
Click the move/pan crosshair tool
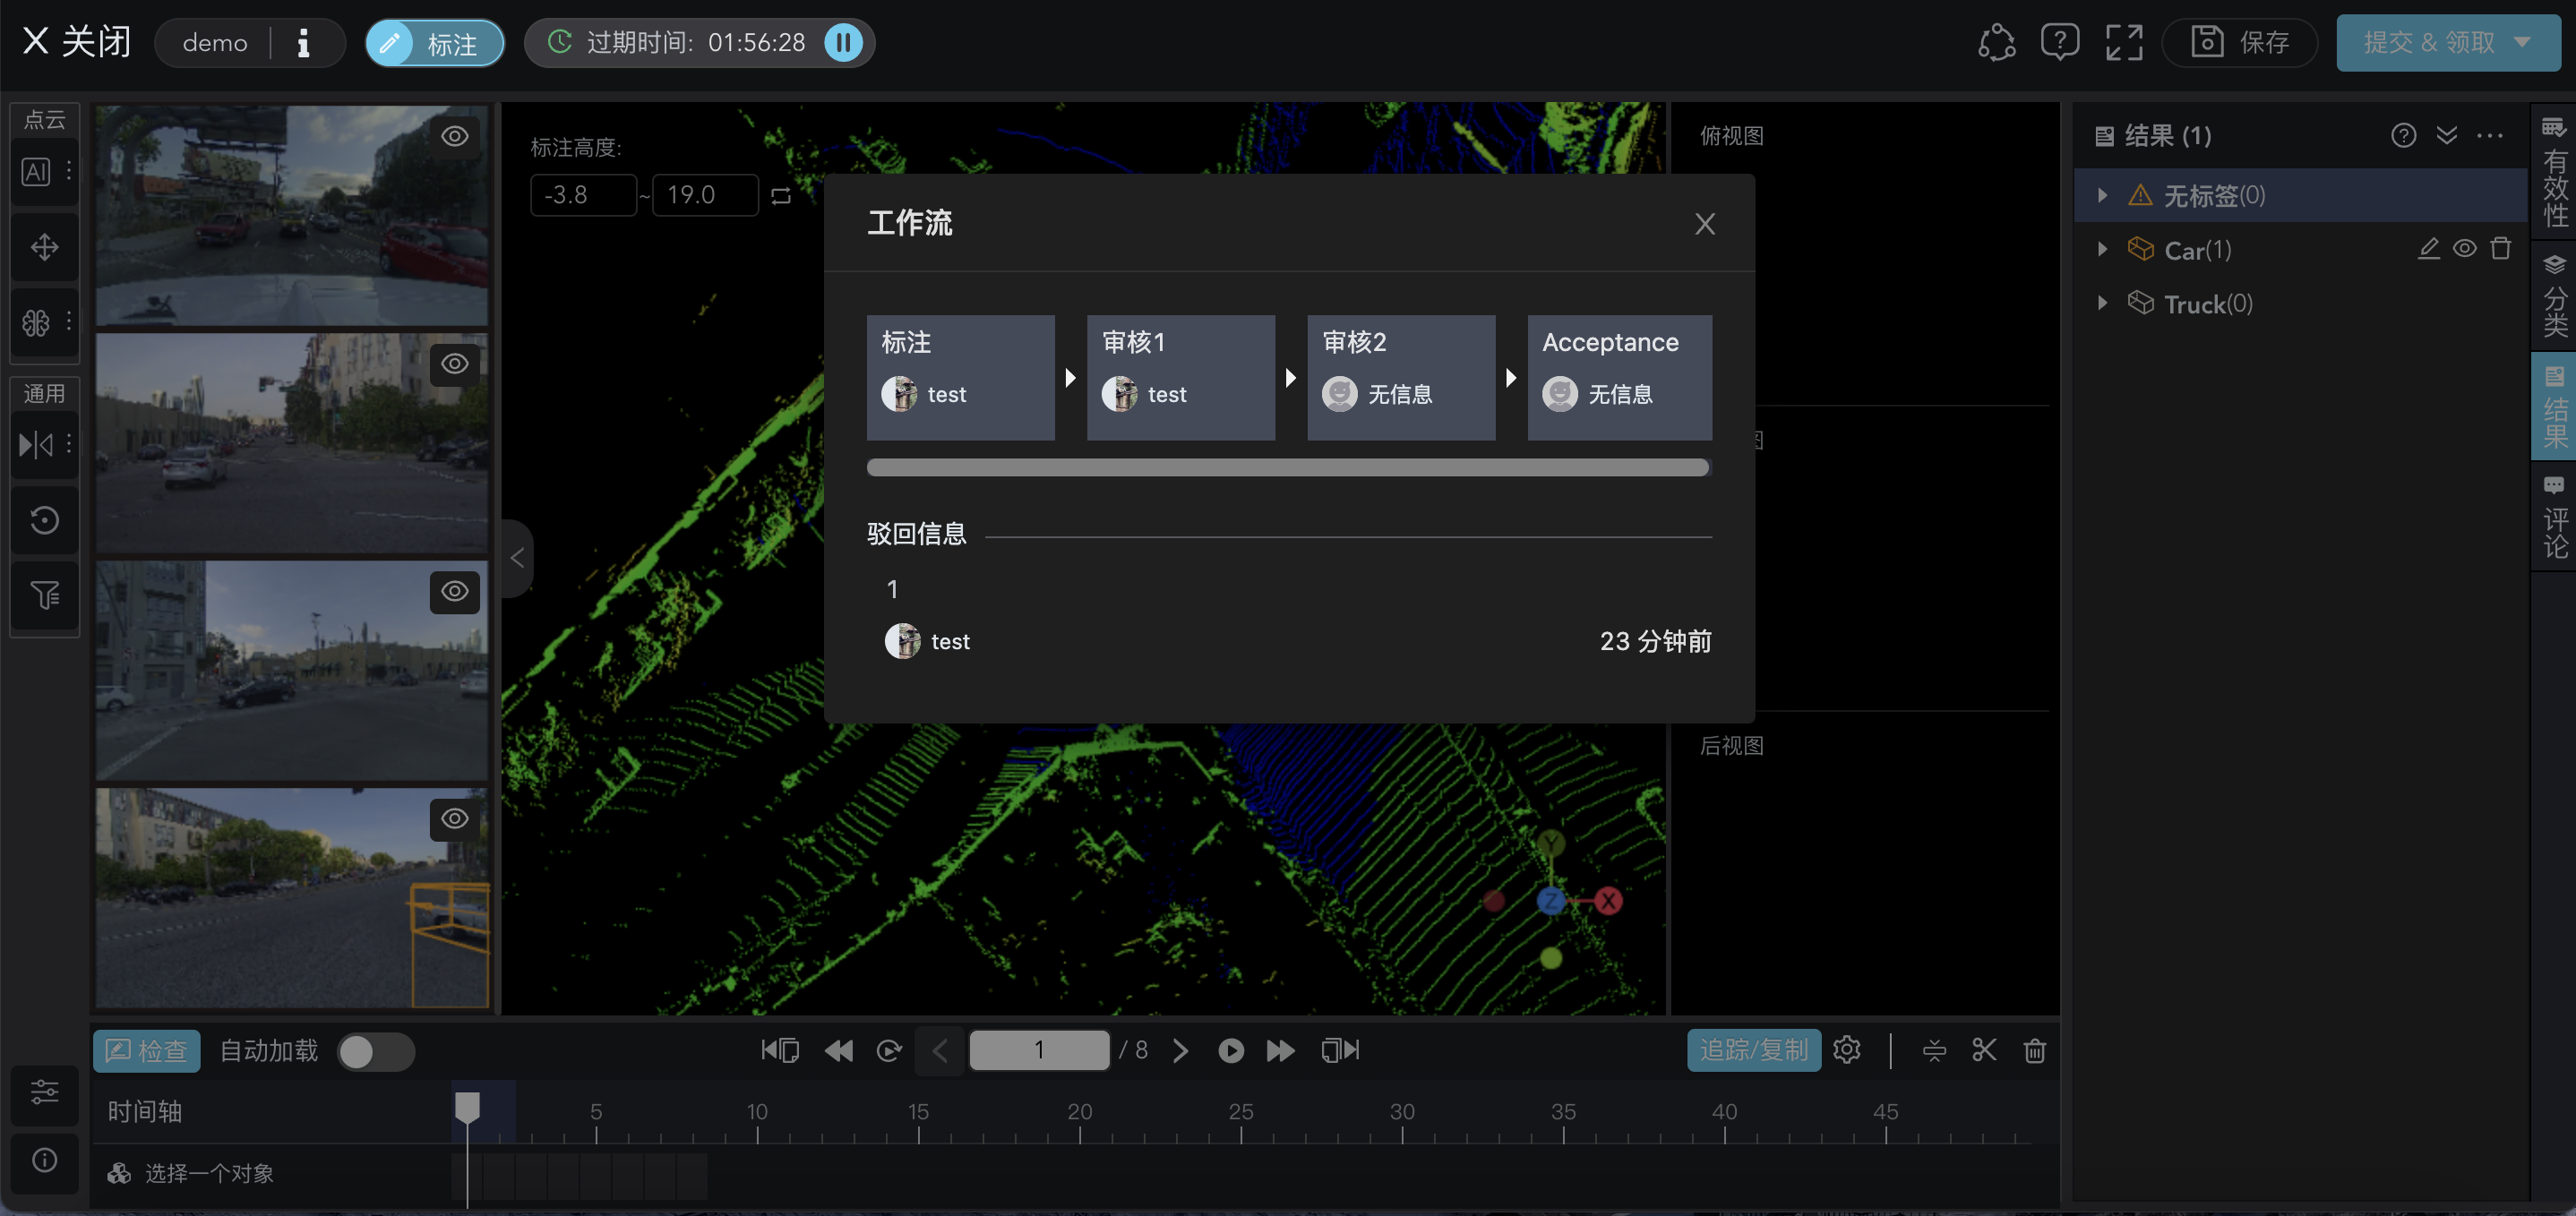(44, 247)
